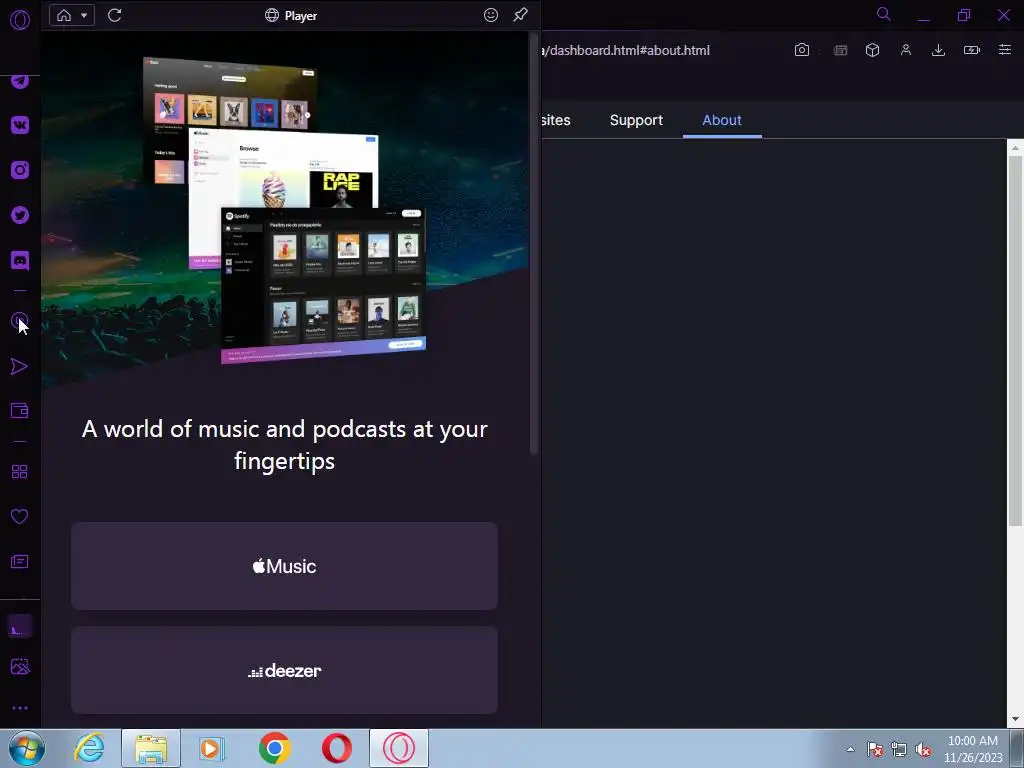Click the page scrollbar up arrow
The height and width of the screenshot is (768, 1024).
(1015, 148)
